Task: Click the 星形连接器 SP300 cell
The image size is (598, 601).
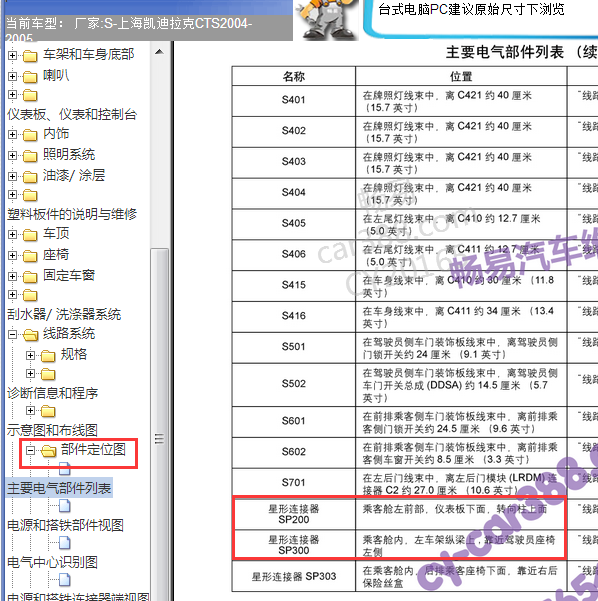Action: [x=294, y=545]
